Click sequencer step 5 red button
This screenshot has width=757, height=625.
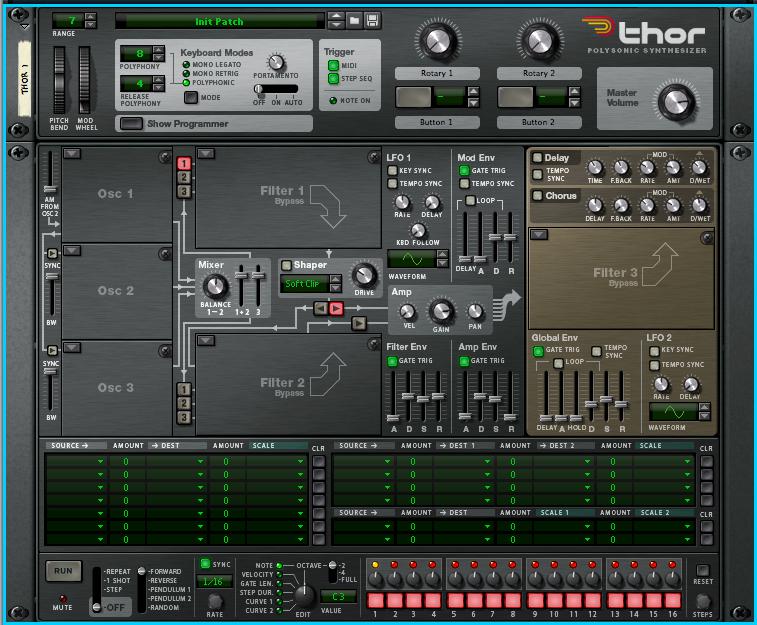(455, 600)
